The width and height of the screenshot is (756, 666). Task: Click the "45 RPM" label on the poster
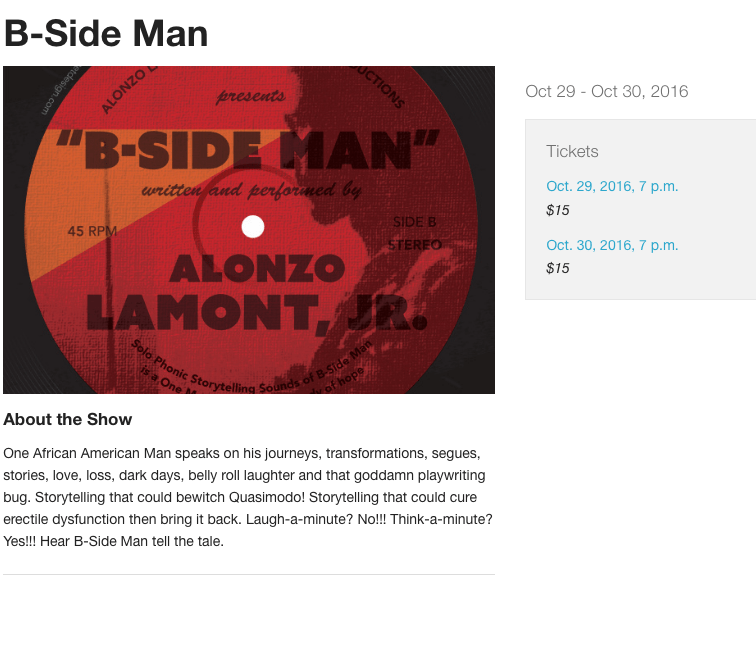[92, 231]
